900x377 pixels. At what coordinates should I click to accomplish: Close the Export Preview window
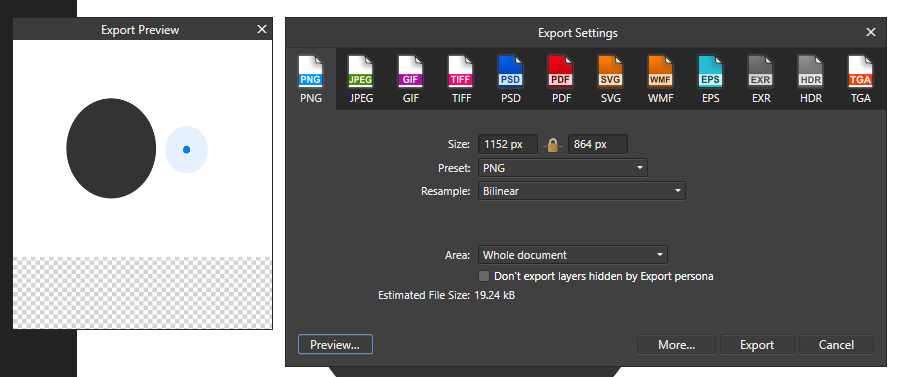(x=262, y=29)
